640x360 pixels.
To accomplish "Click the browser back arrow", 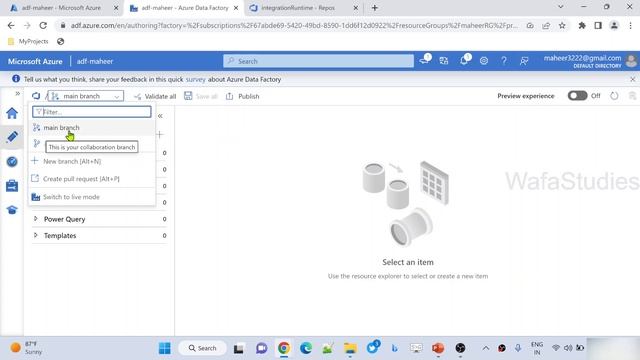I will [11, 25].
